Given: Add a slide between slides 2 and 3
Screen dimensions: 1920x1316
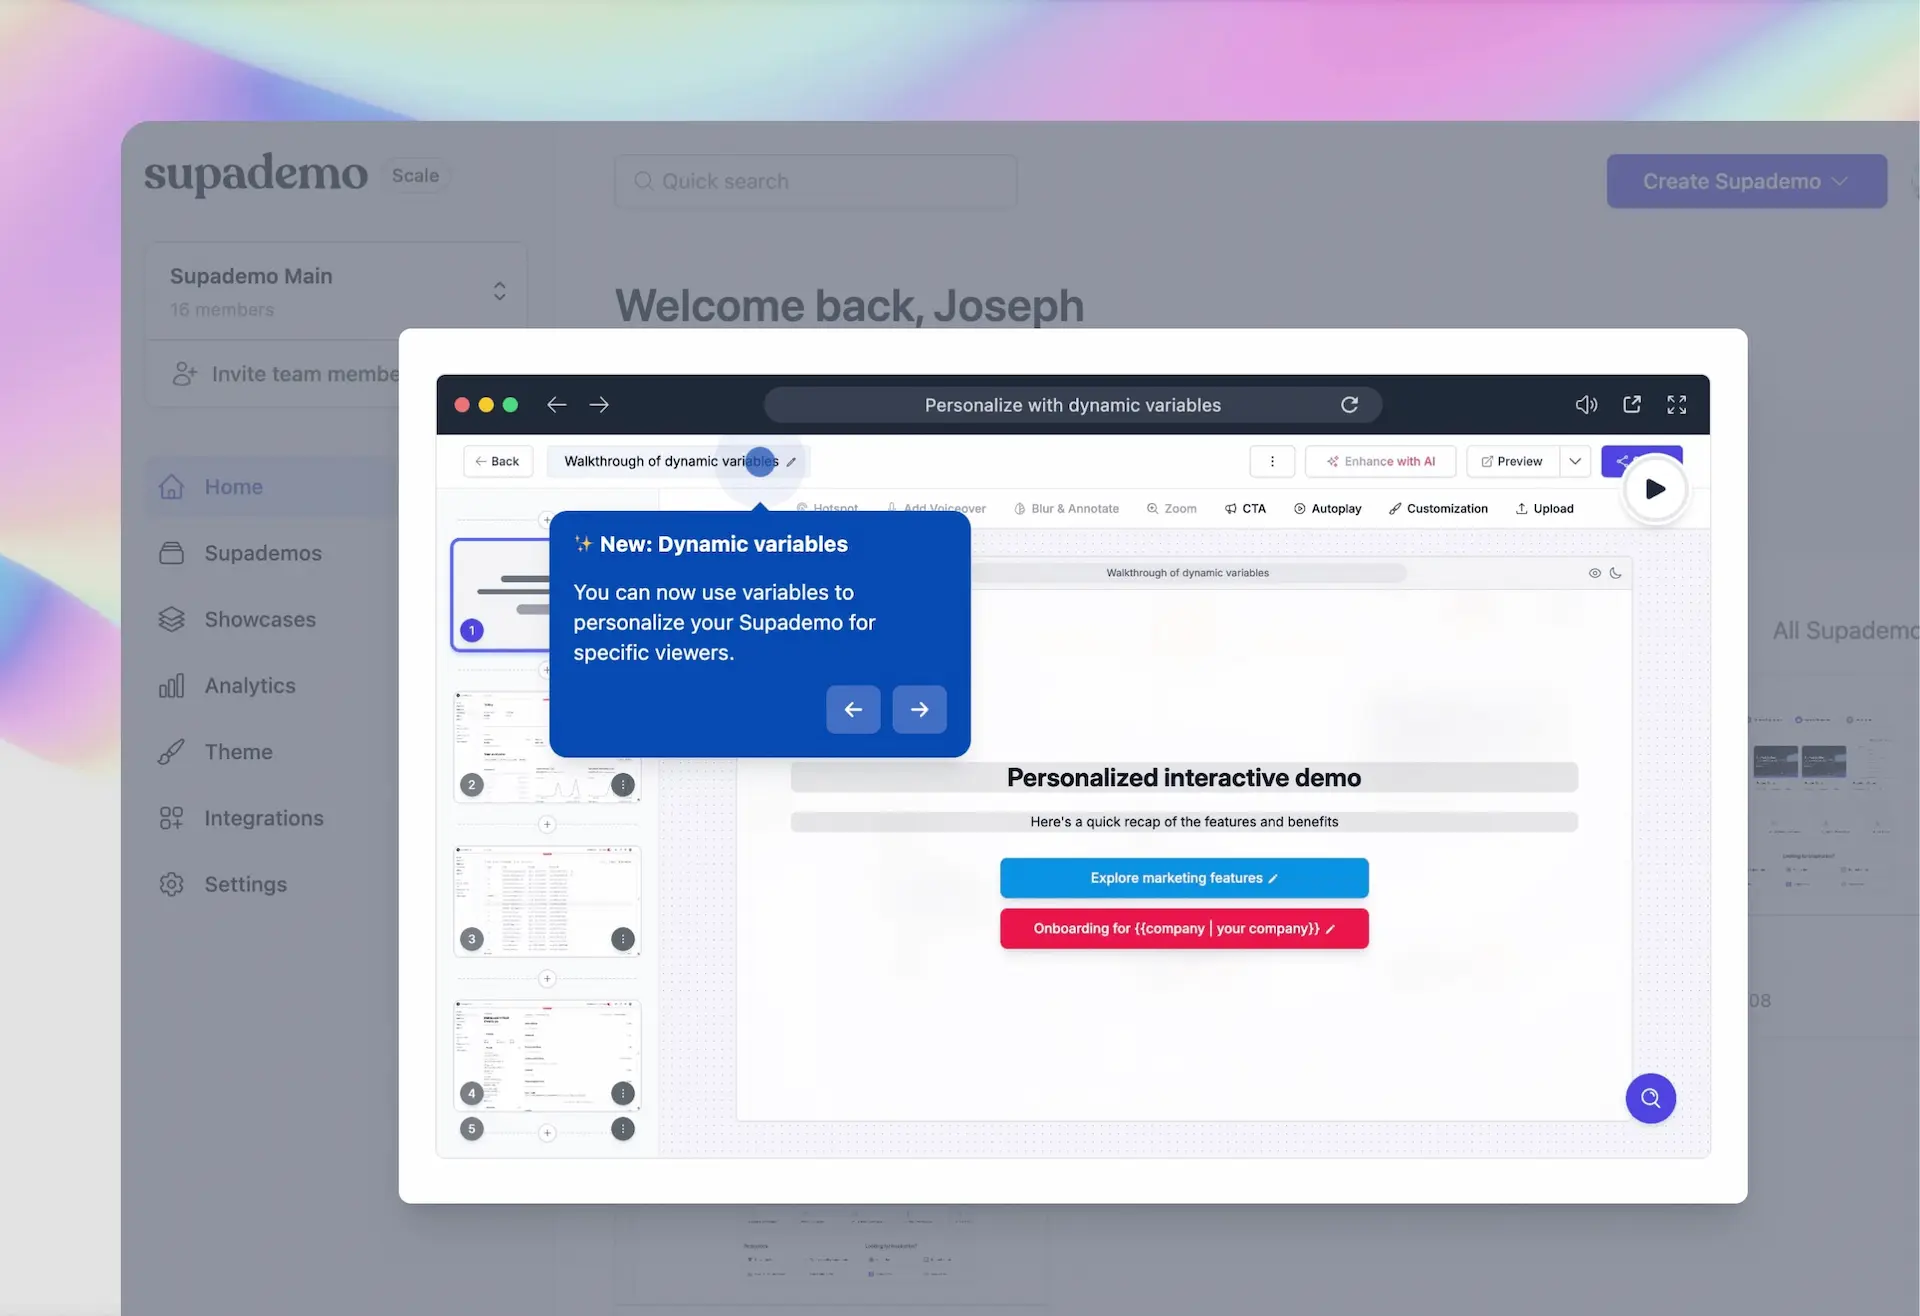Looking at the screenshot, I should coord(547,824).
